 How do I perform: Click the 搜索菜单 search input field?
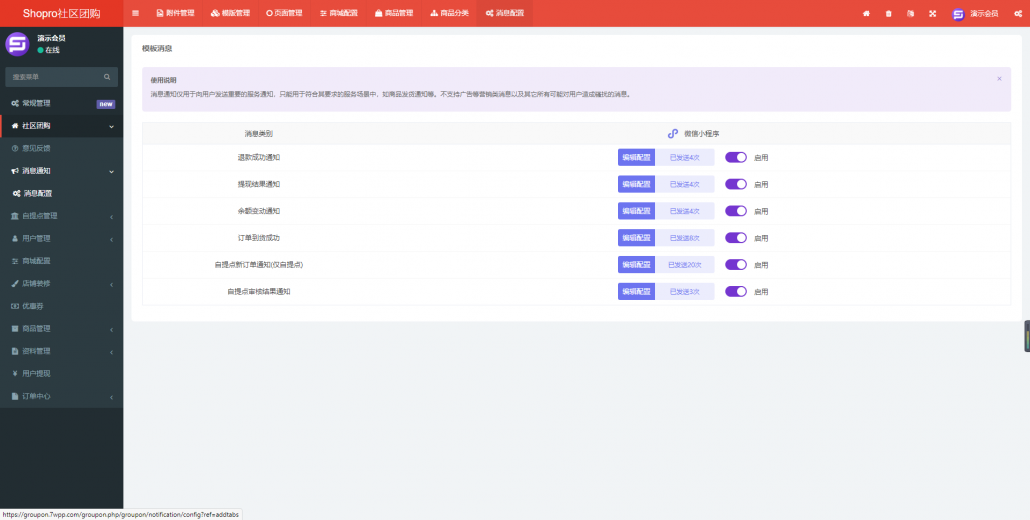point(52,77)
